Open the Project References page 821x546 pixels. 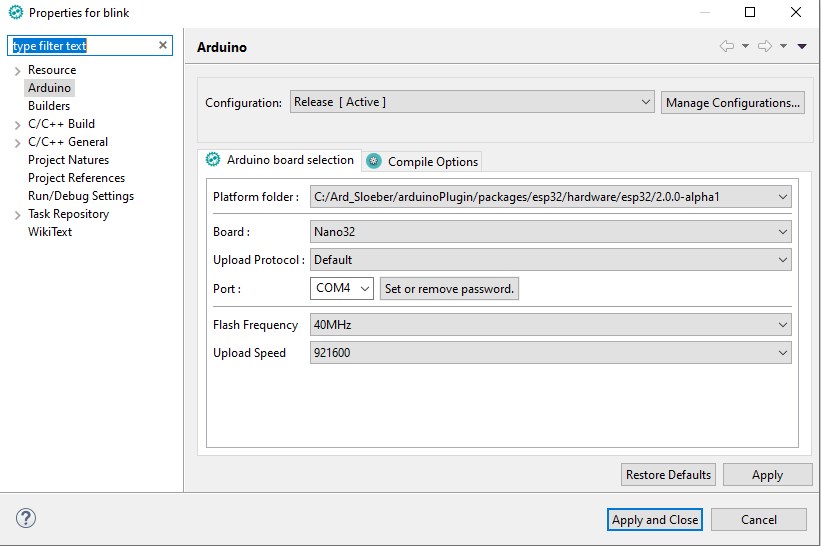(x=76, y=178)
